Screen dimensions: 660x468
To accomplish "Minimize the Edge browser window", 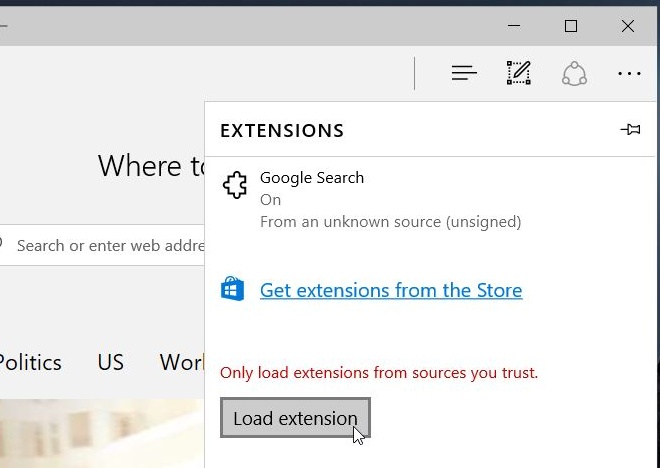I will pos(514,26).
